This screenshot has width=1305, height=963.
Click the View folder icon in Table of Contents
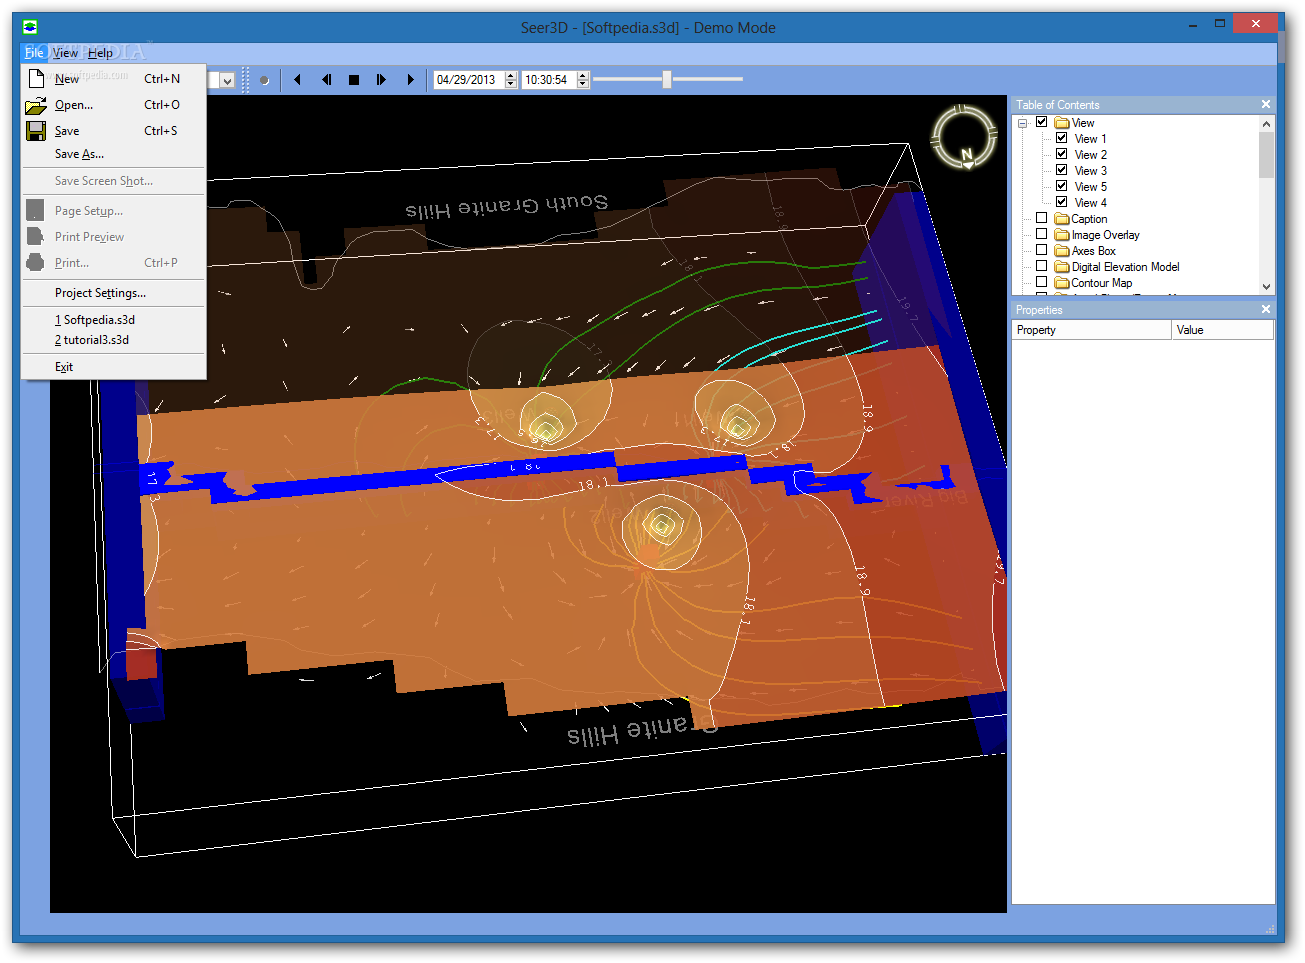[1062, 122]
